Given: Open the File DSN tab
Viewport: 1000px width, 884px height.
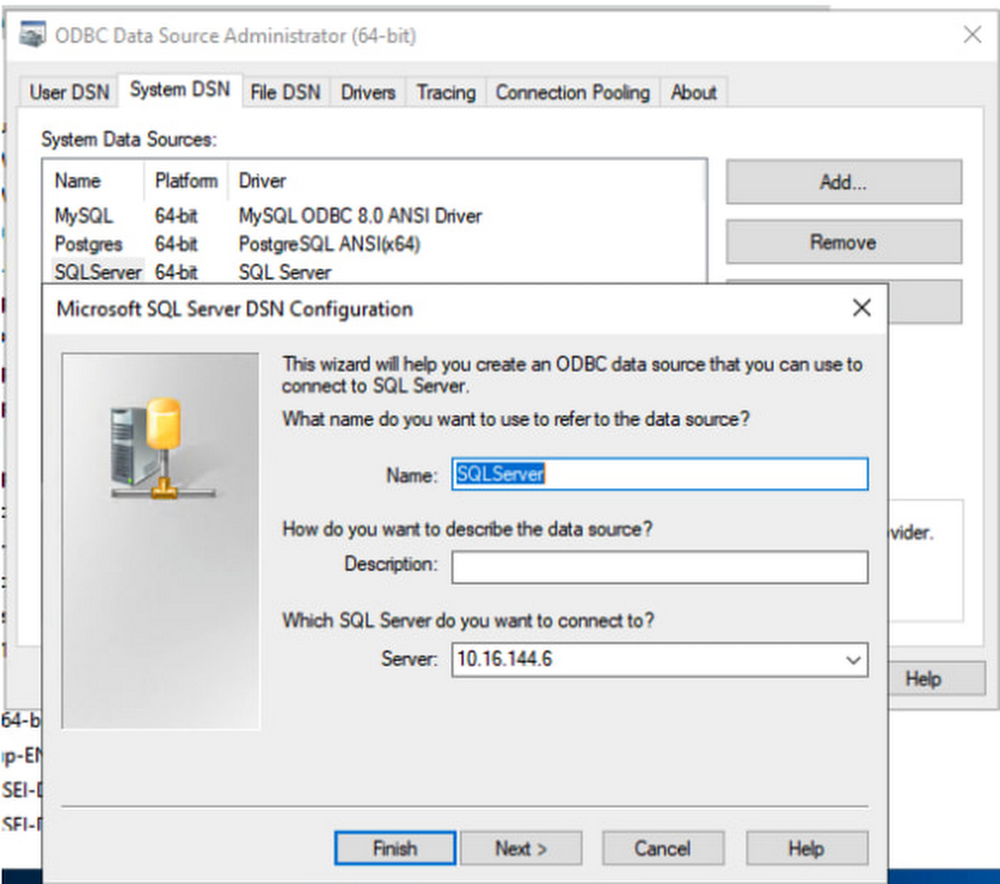Looking at the screenshot, I should pyautogui.click(x=286, y=92).
